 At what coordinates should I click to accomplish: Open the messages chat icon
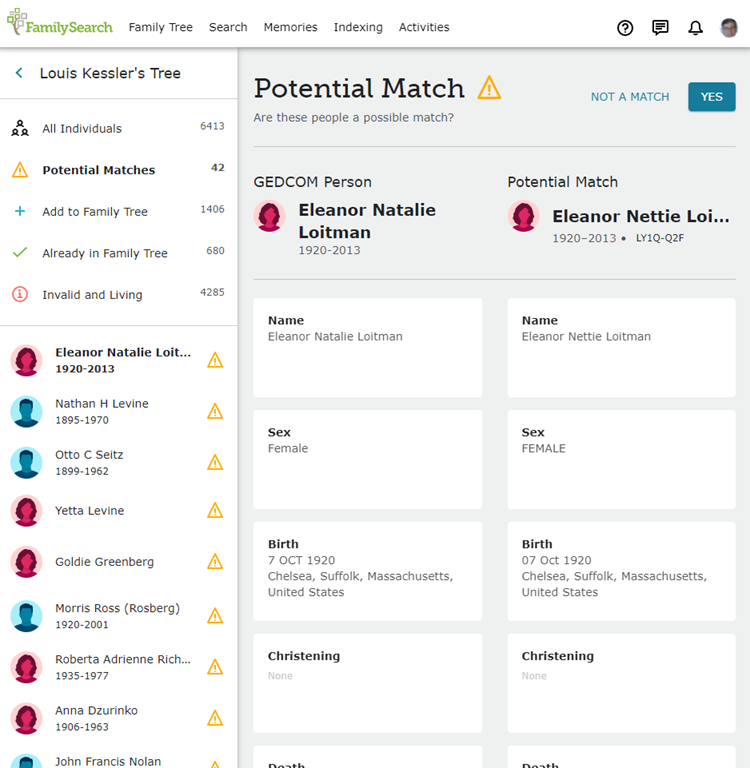coord(660,27)
